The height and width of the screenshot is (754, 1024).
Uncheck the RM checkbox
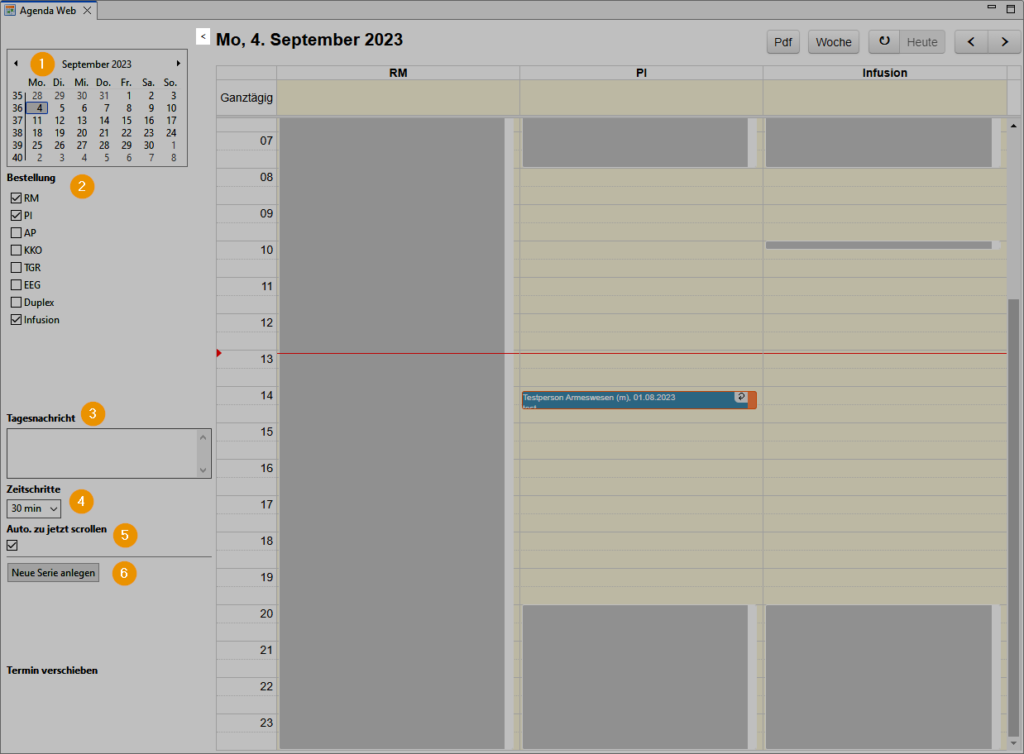pos(16,198)
